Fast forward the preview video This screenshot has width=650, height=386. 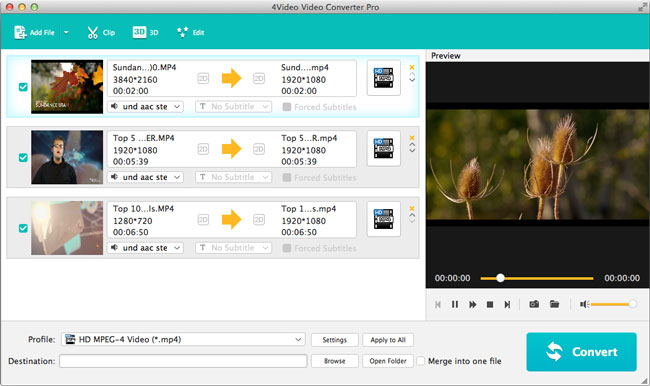click(473, 304)
